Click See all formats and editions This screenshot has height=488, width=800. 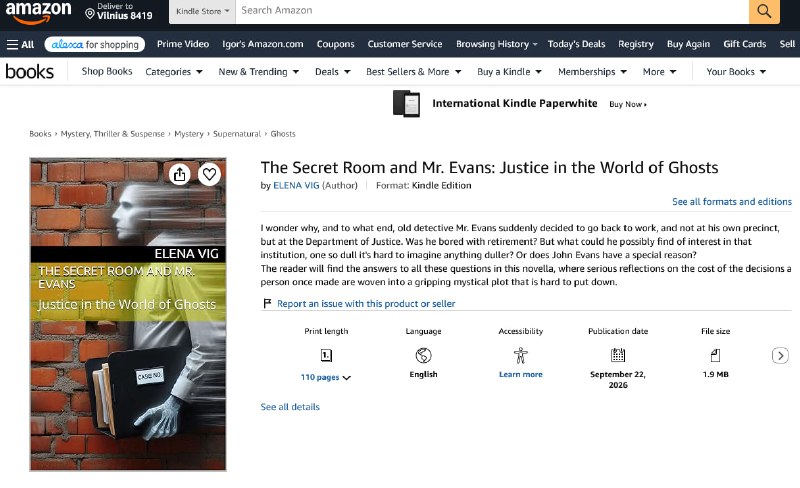tap(732, 202)
